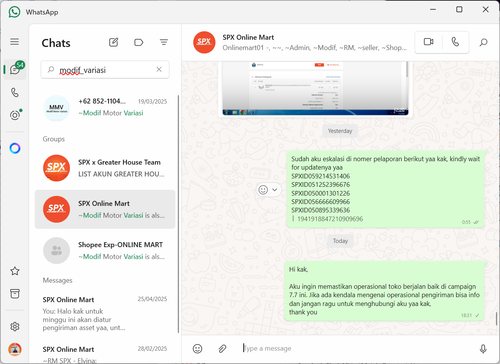The width and height of the screenshot is (500, 364).
Task: Close the WhatsApp window
Action: point(486,10)
